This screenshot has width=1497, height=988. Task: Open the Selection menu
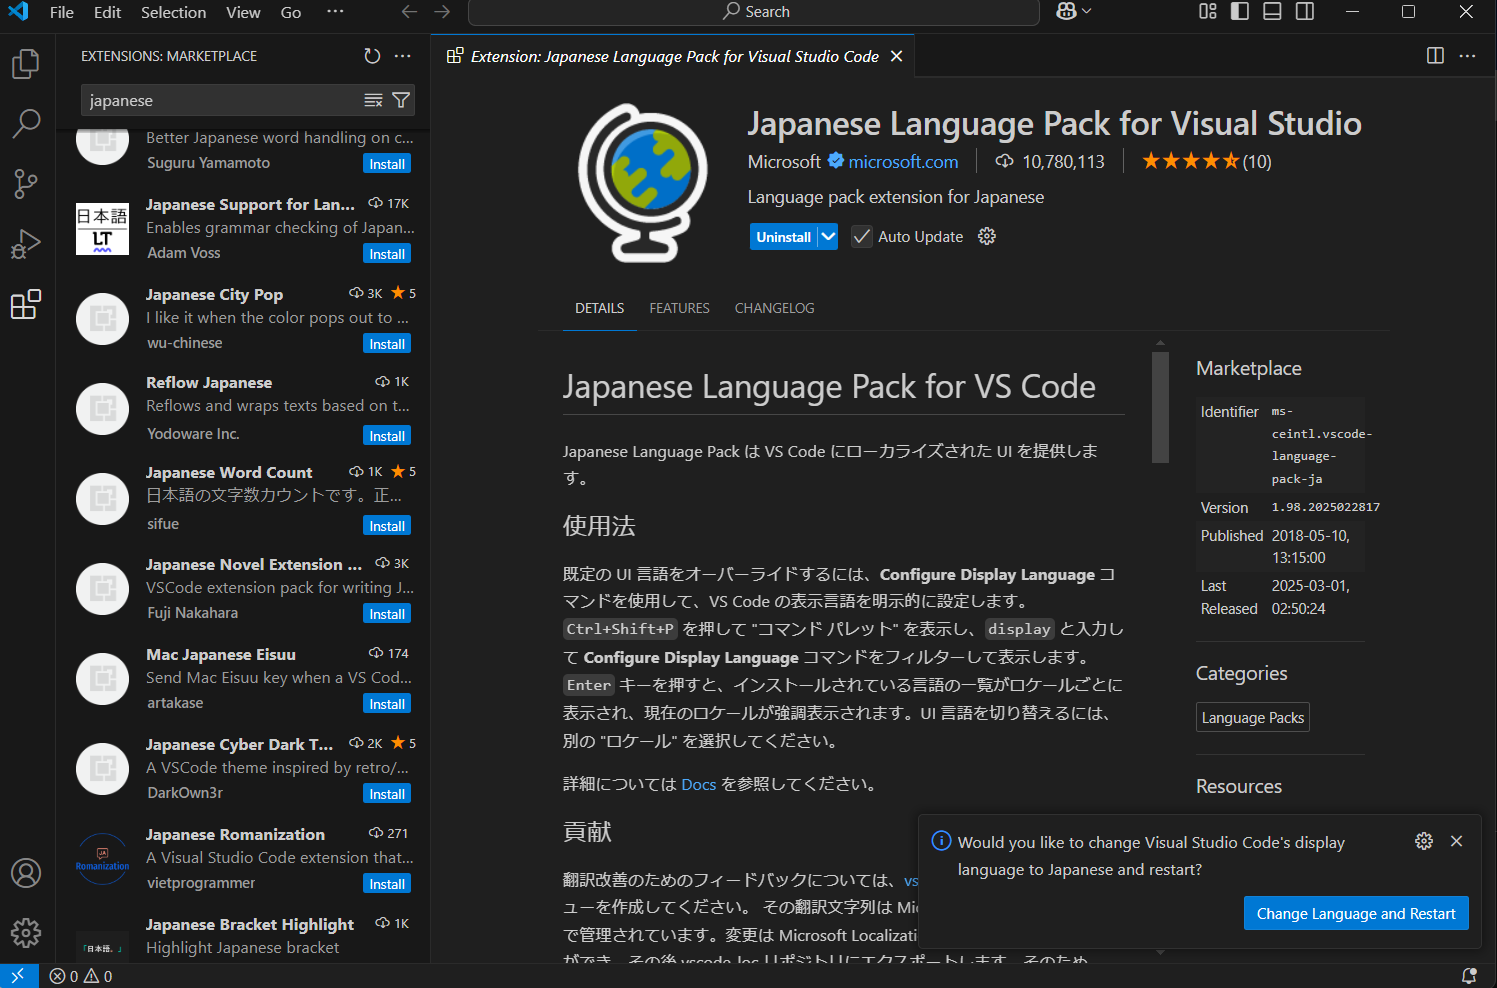(173, 12)
